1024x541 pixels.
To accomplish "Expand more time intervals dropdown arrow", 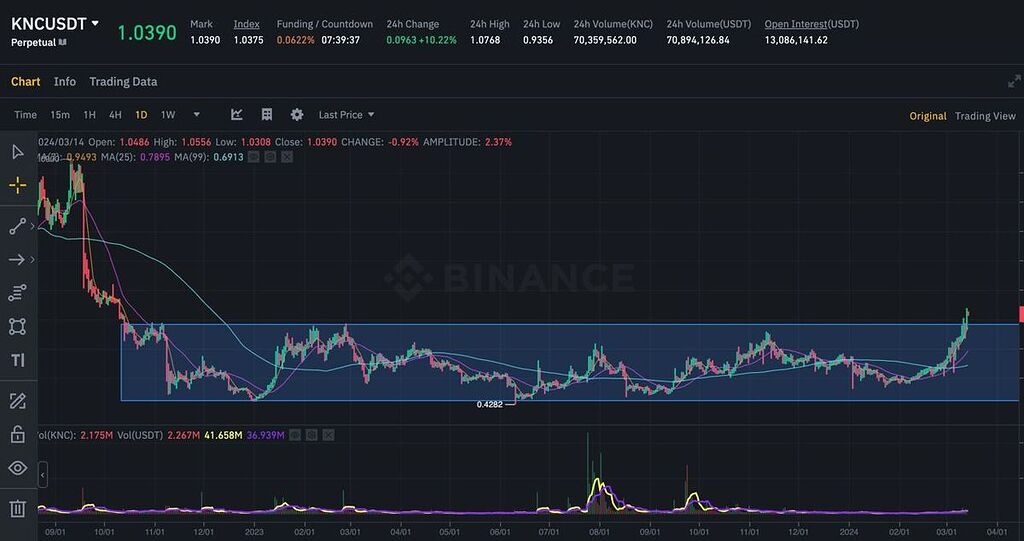I will click(x=197, y=114).
